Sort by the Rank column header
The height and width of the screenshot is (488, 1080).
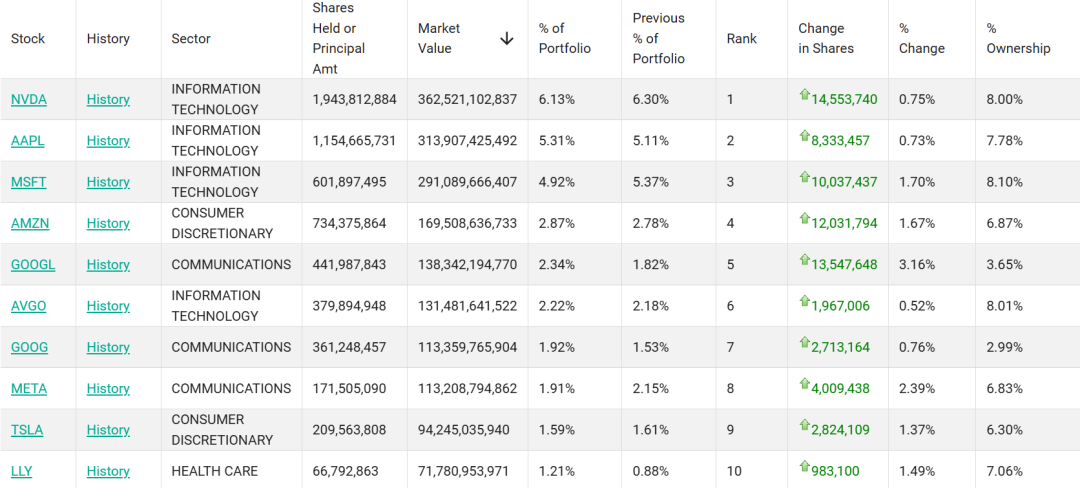pos(742,39)
